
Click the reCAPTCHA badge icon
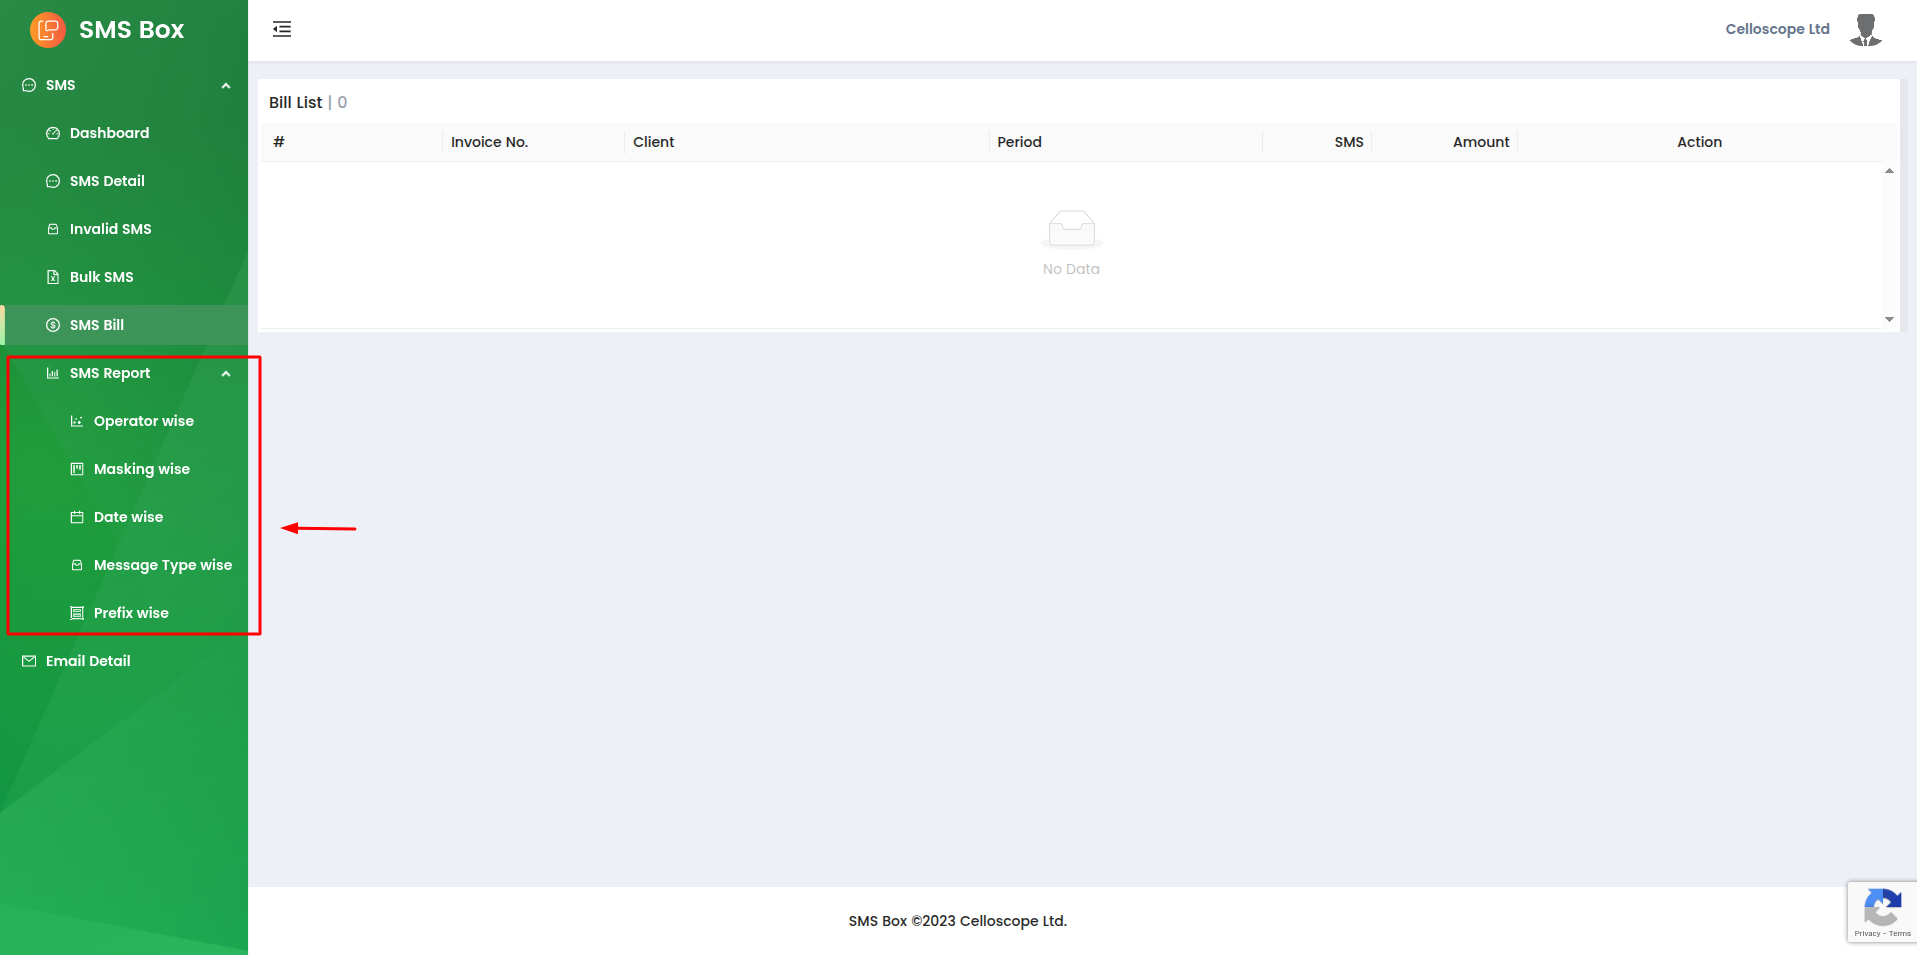(1882, 911)
